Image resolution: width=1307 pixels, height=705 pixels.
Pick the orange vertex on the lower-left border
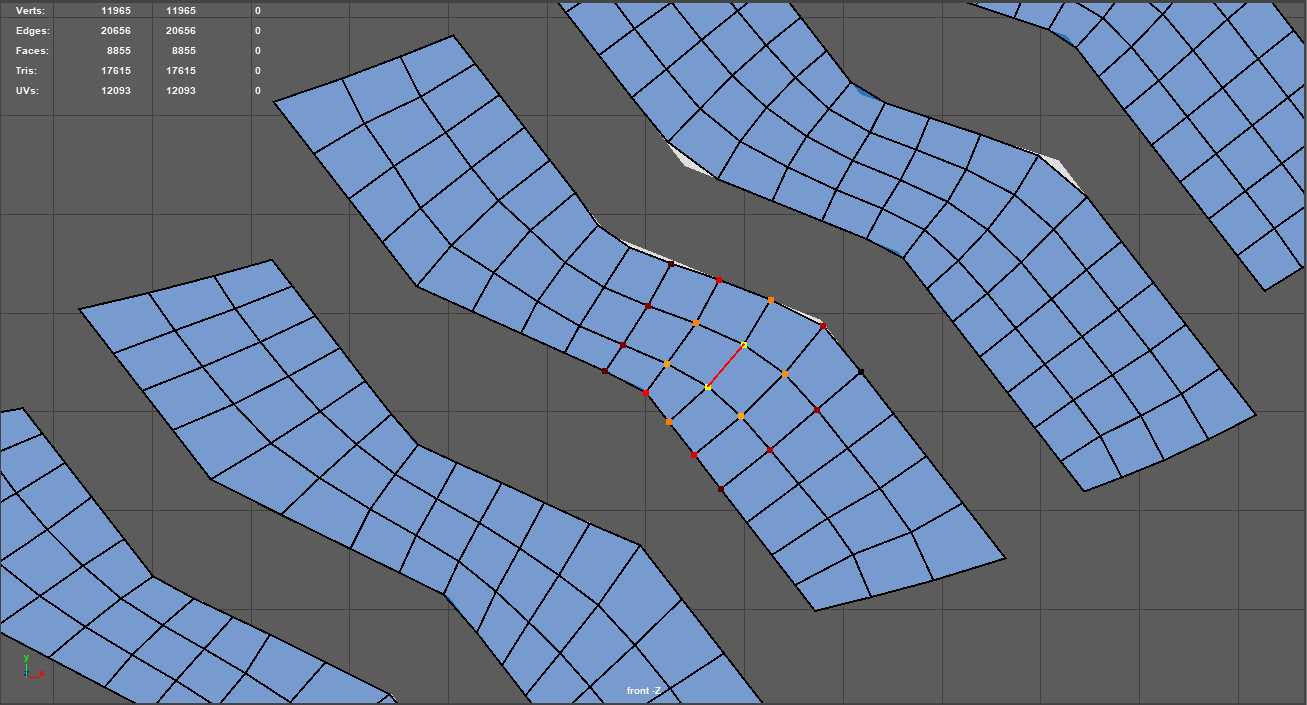coord(668,423)
